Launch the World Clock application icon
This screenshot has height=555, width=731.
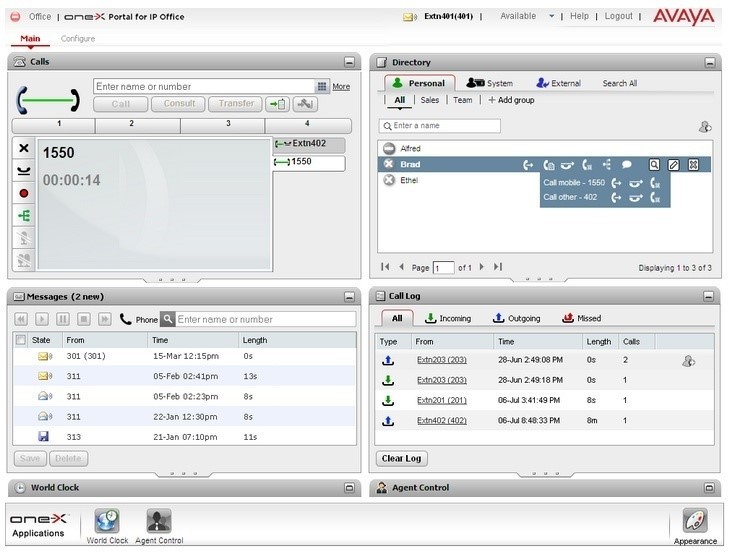pyautogui.click(x=106, y=522)
